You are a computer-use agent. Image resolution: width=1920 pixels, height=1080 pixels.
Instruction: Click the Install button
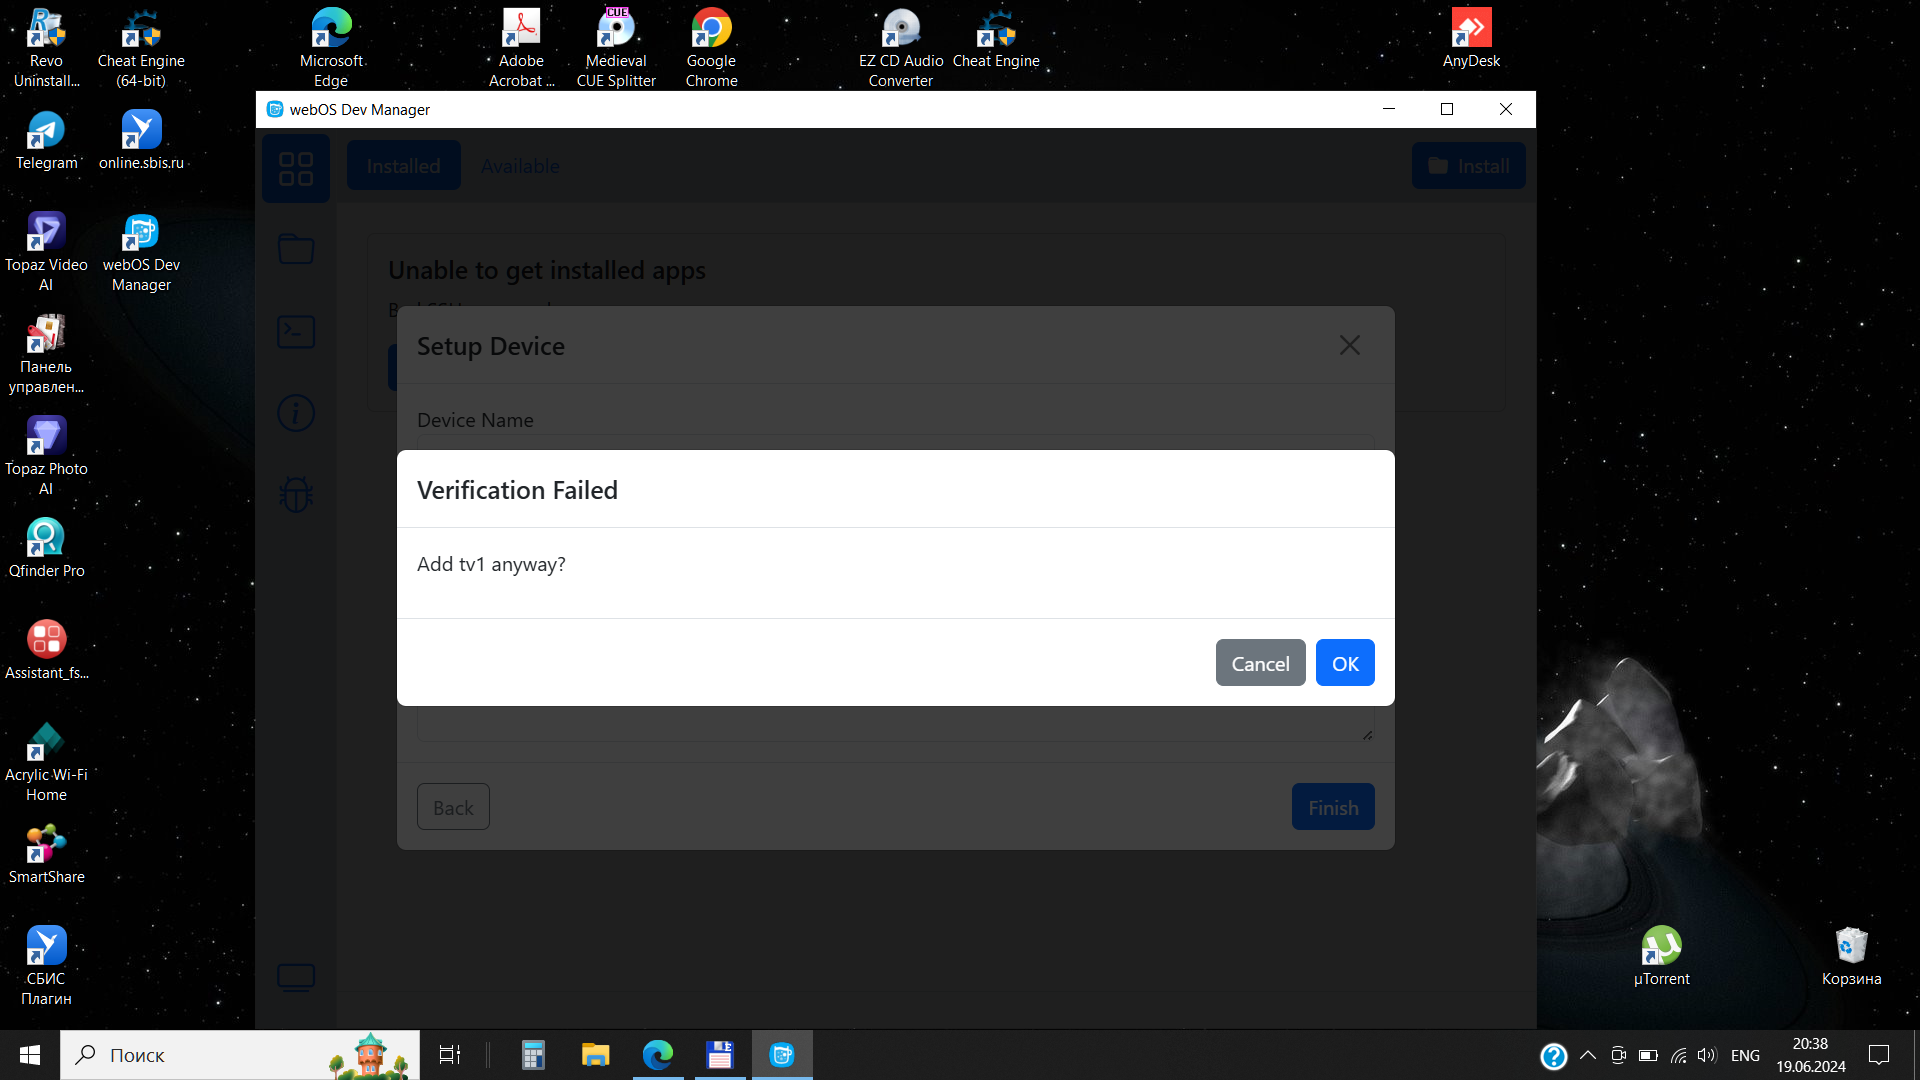point(1468,166)
